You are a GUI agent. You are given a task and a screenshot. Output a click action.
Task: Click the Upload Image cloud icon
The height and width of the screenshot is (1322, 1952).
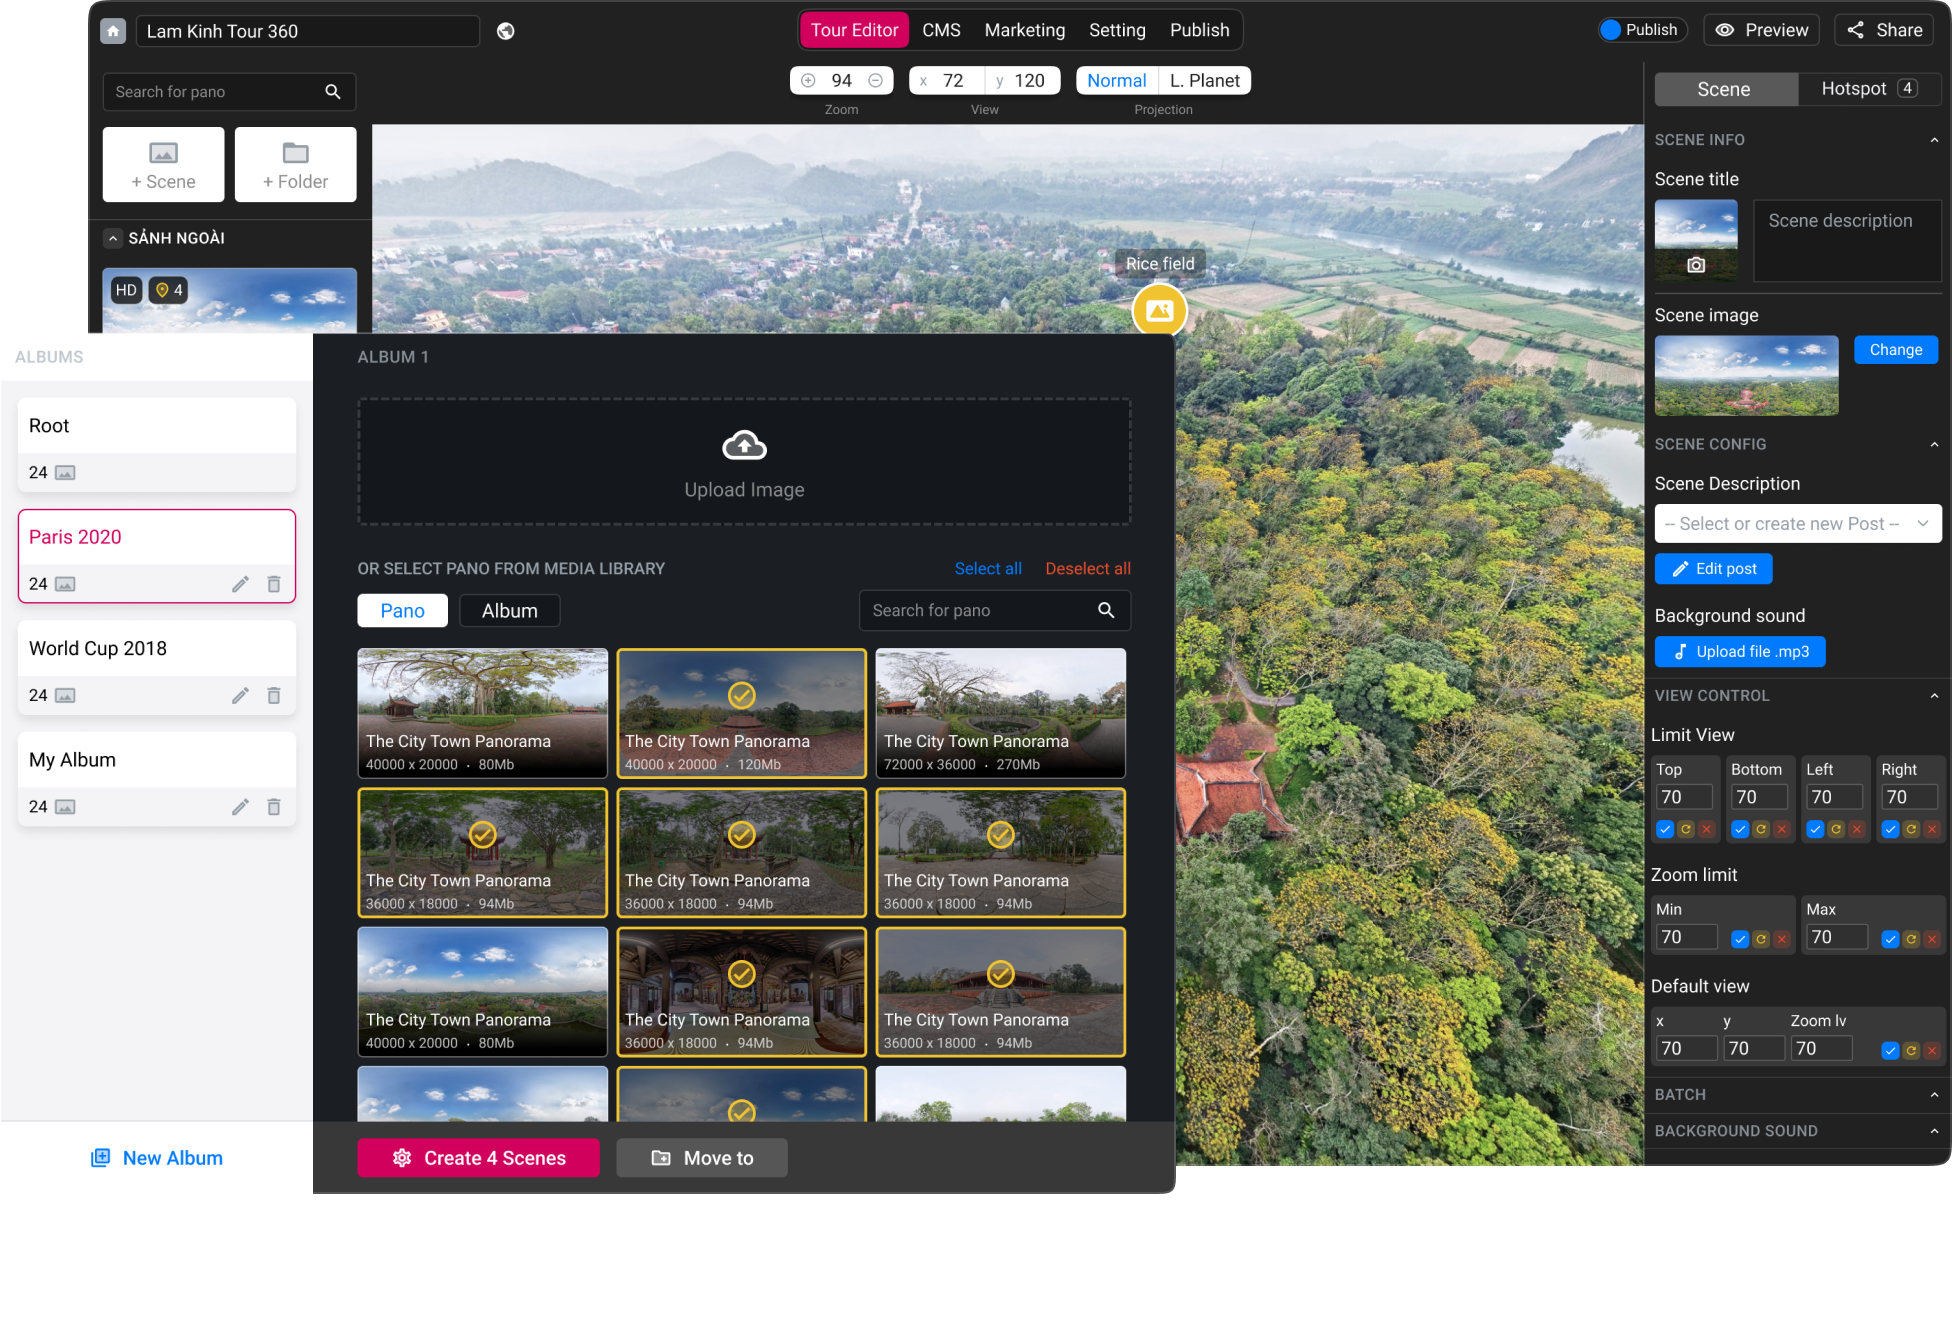pos(744,444)
